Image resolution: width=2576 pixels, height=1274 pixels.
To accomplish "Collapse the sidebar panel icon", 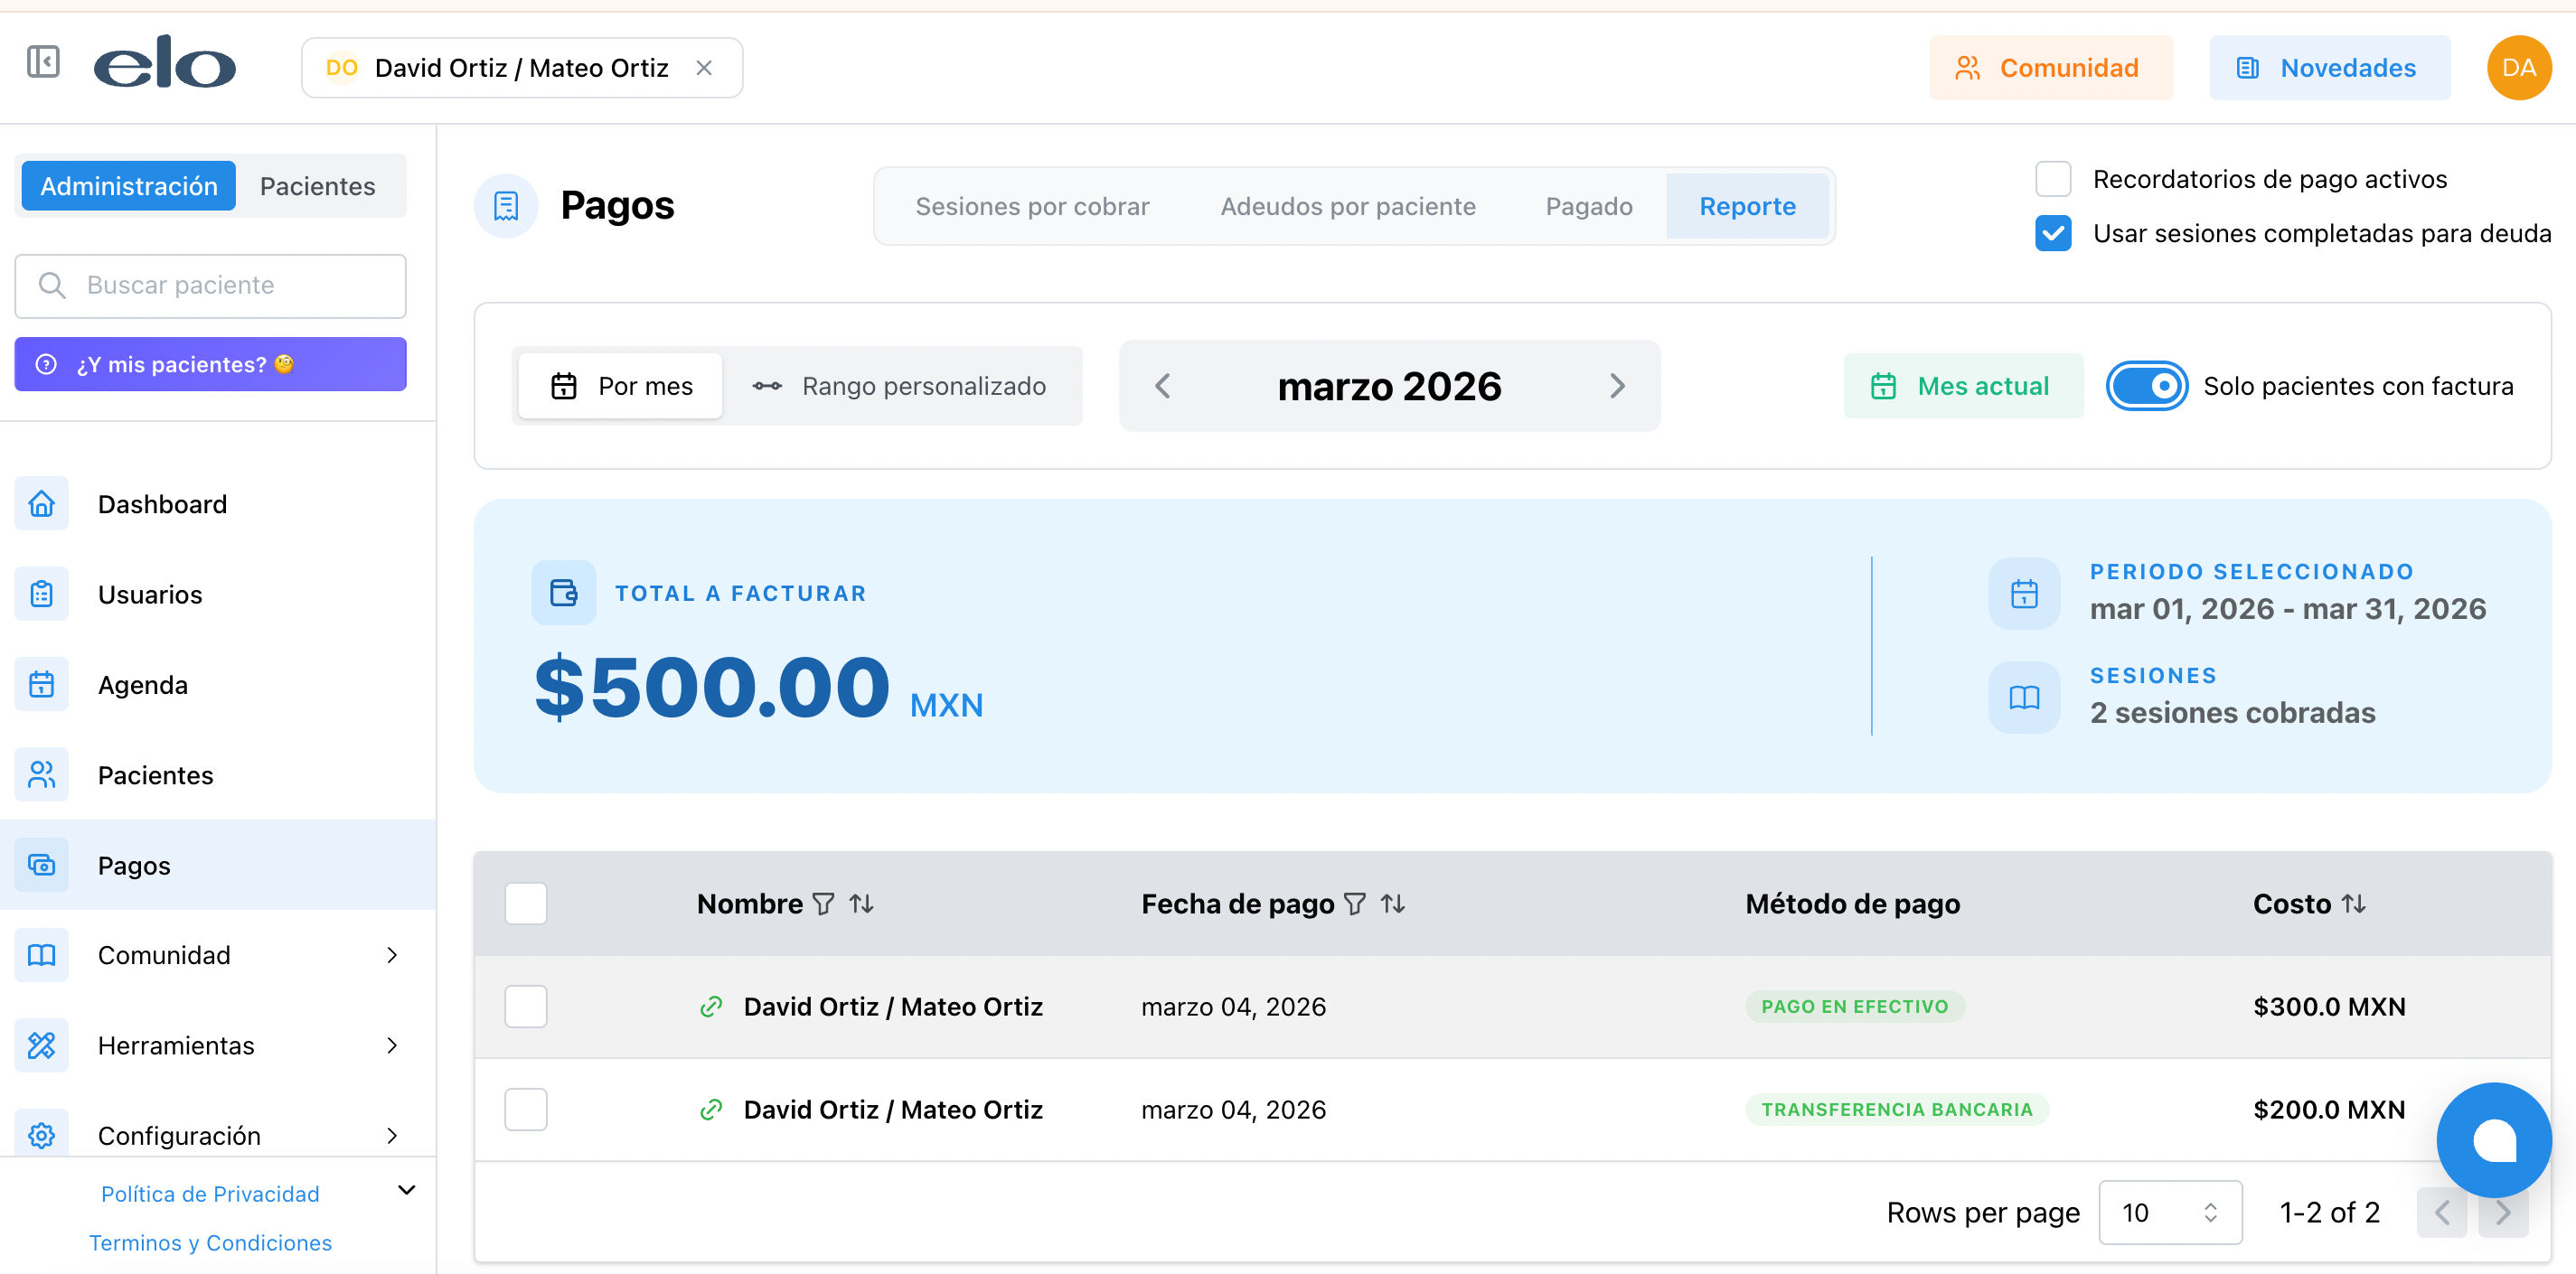I will point(43,62).
